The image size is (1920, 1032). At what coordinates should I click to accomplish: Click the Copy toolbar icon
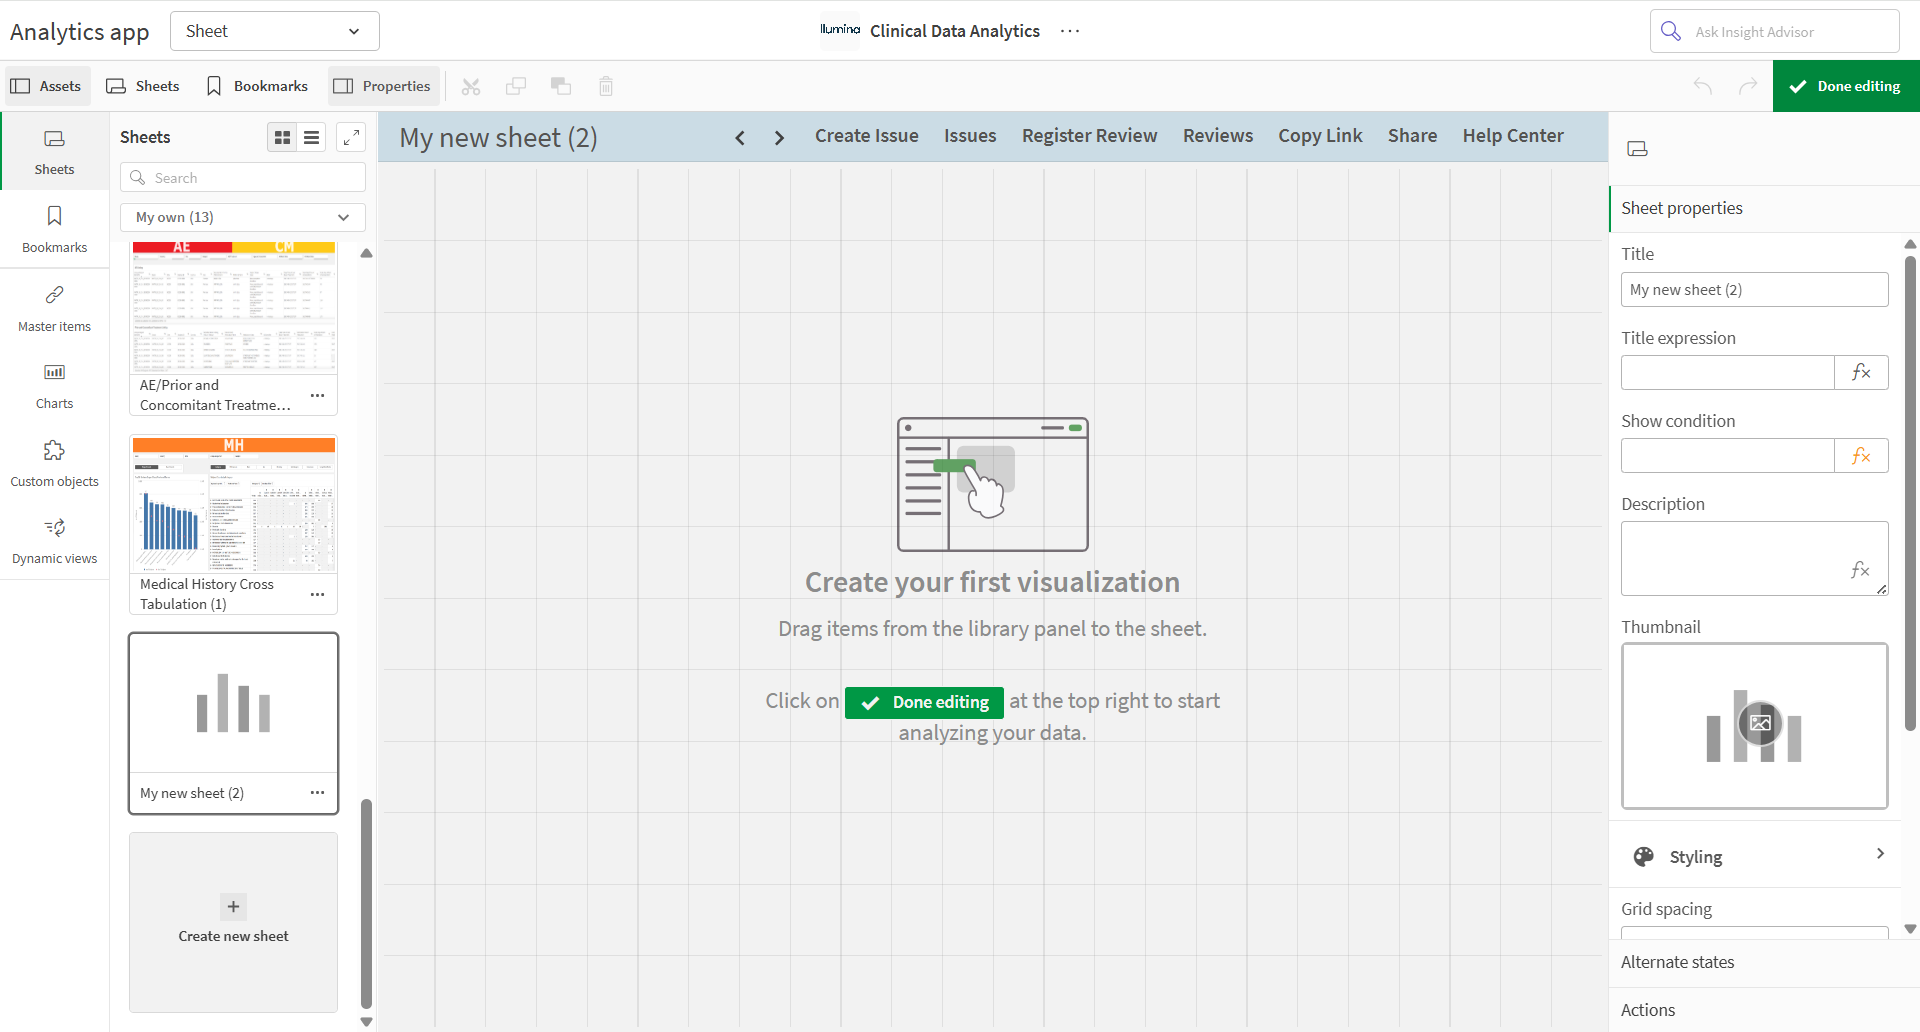[x=516, y=86]
